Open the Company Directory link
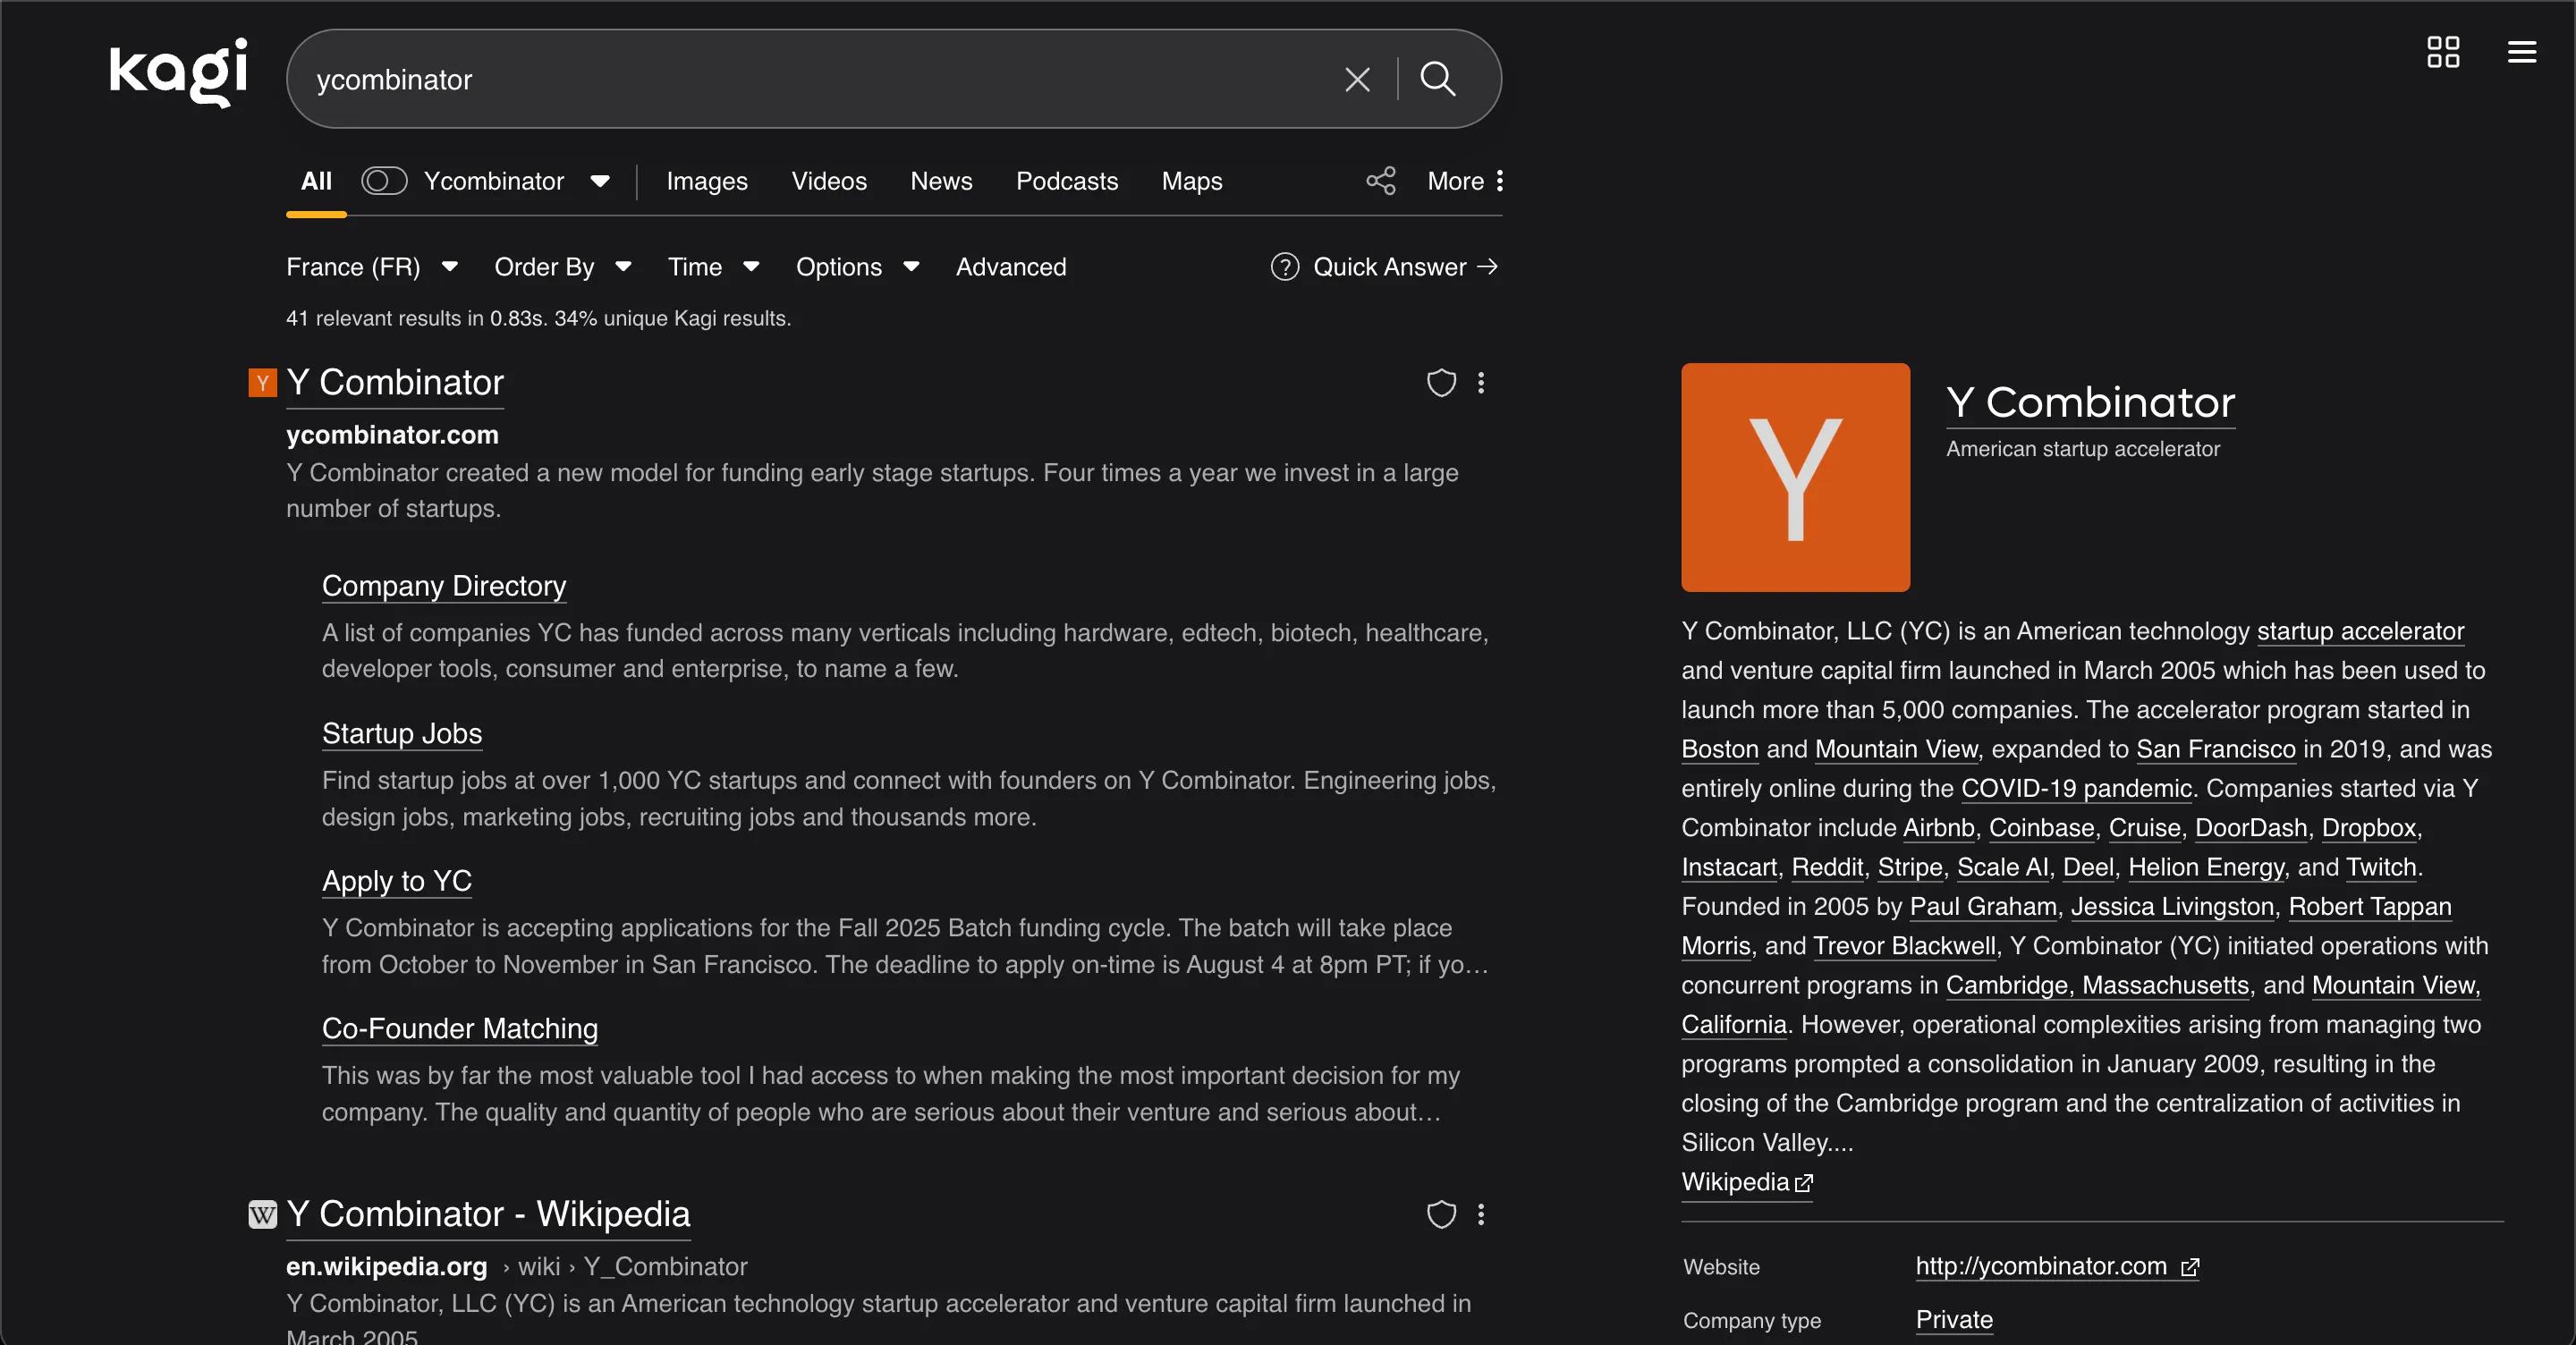The image size is (2576, 1345). pyautogui.click(x=444, y=586)
